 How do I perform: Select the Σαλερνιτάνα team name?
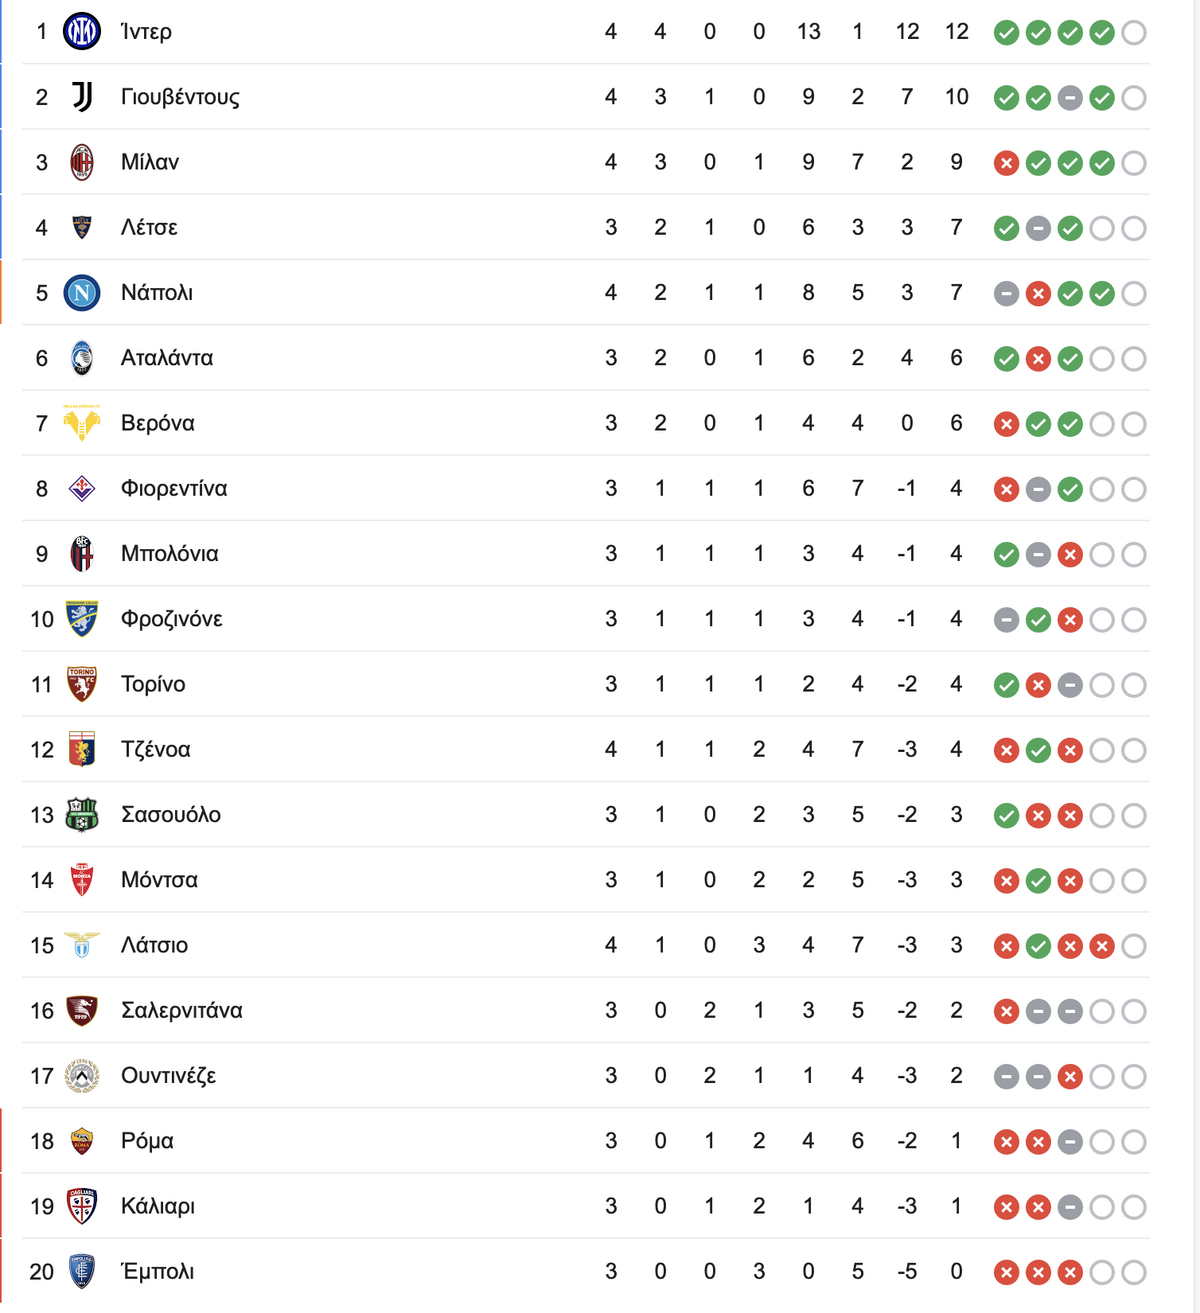(182, 1011)
